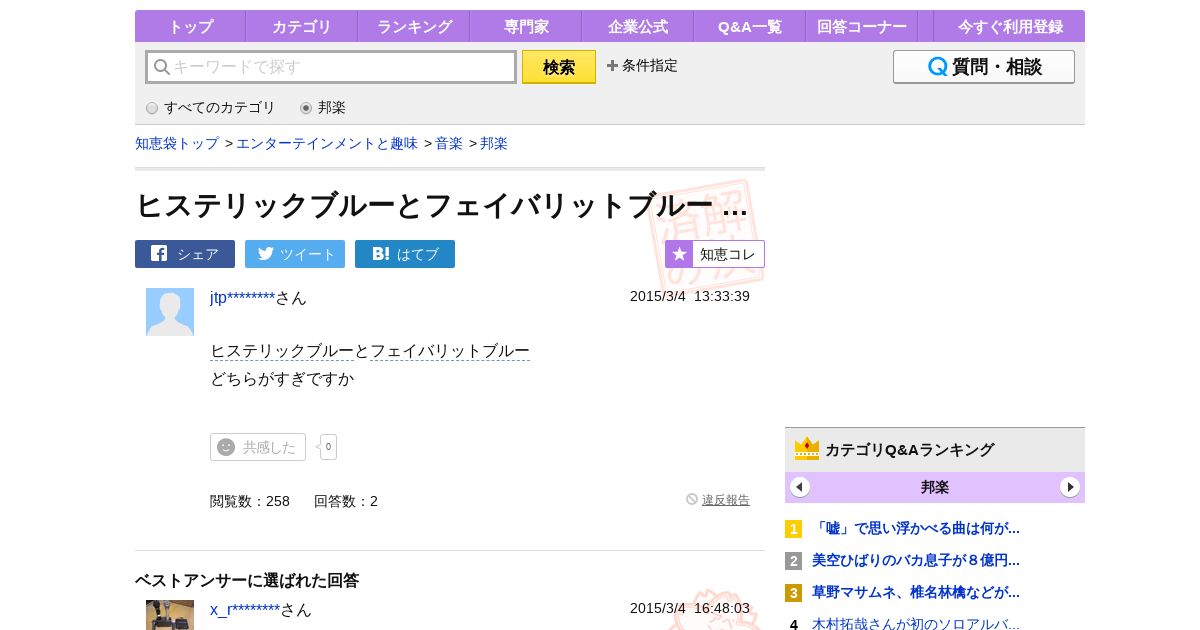Click the 回答数：2 text
1200x630 pixels.
346,501
